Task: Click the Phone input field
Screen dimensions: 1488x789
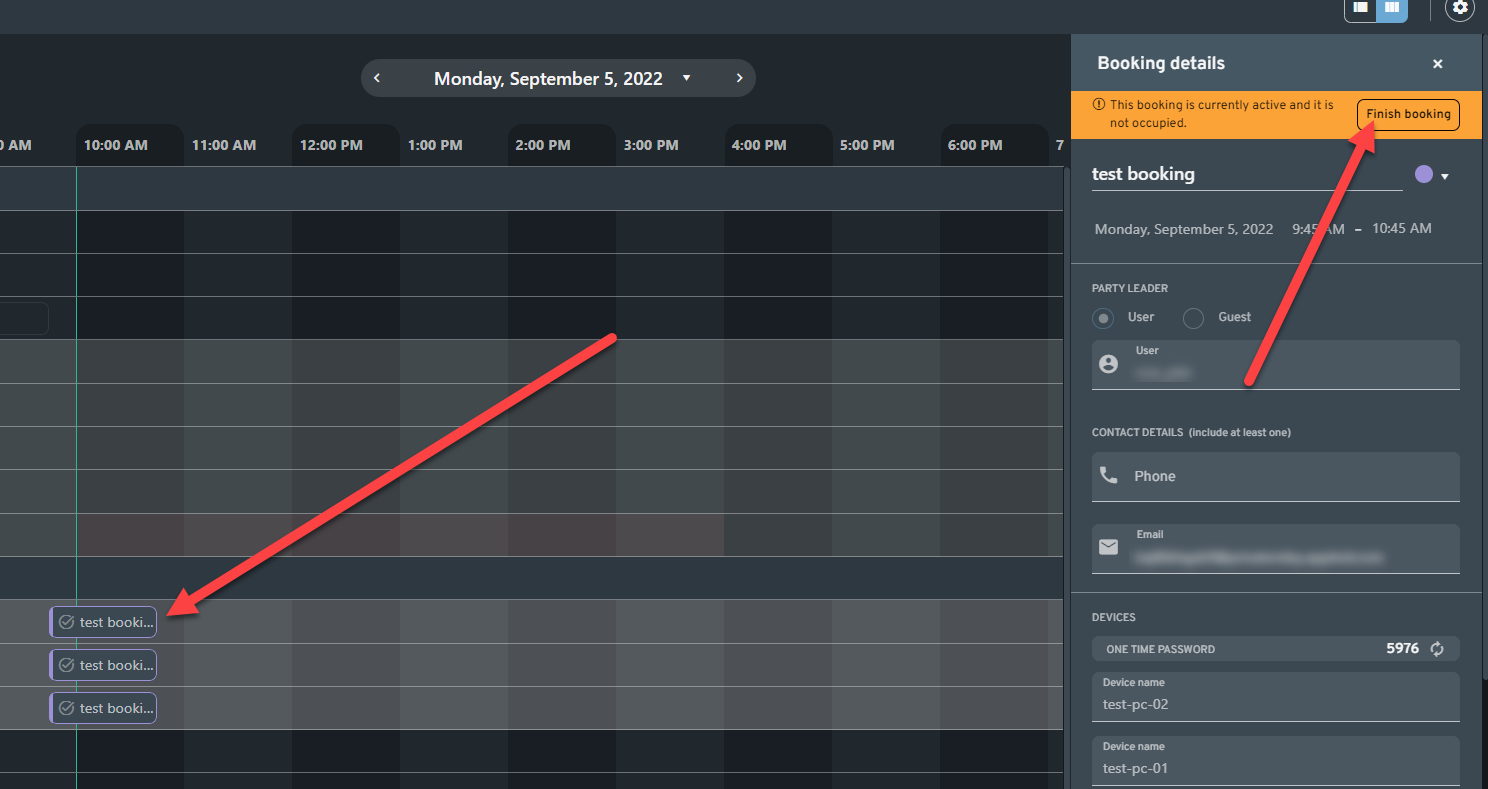Action: [1290, 477]
